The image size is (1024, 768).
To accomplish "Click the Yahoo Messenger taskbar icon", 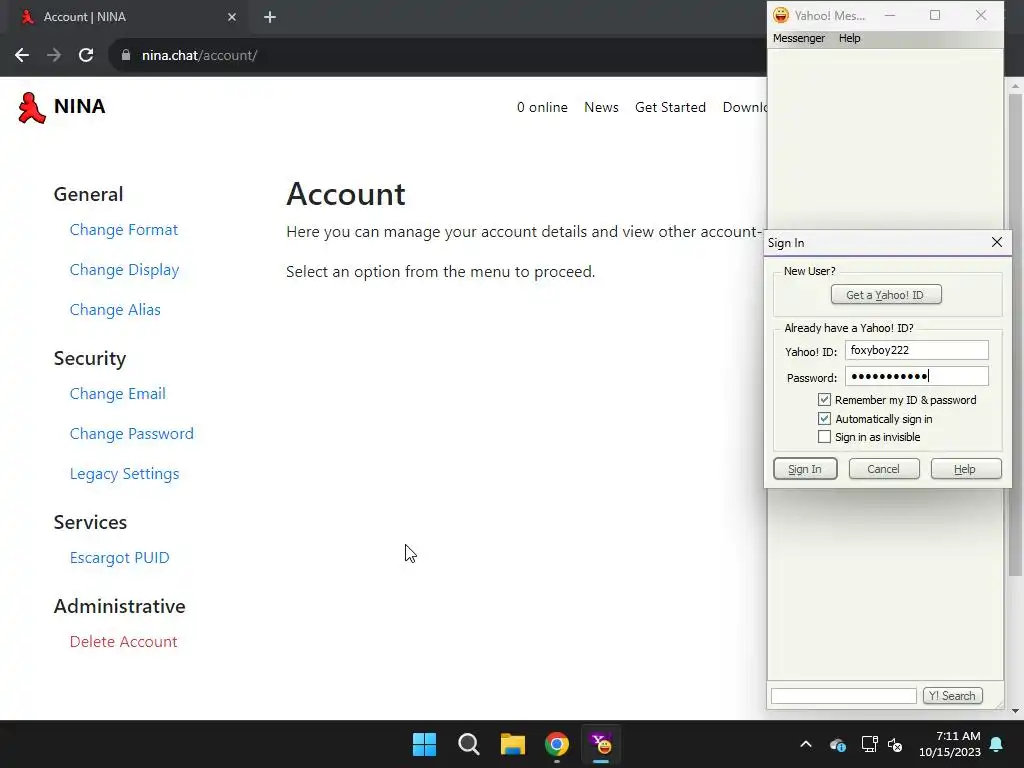I will 601,744.
